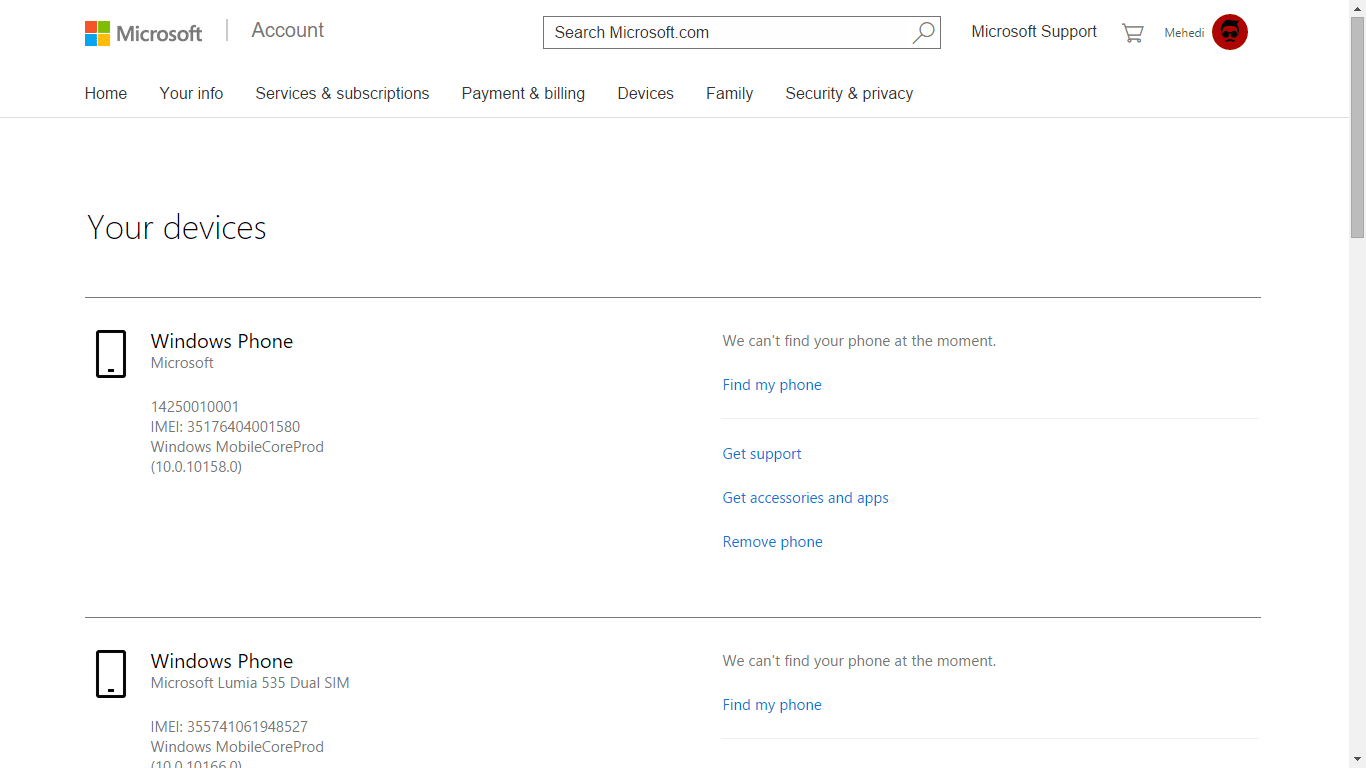The width and height of the screenshot is (1366, 768).
Task: Open the shopping cart icon
Action: coord(1132,33)
